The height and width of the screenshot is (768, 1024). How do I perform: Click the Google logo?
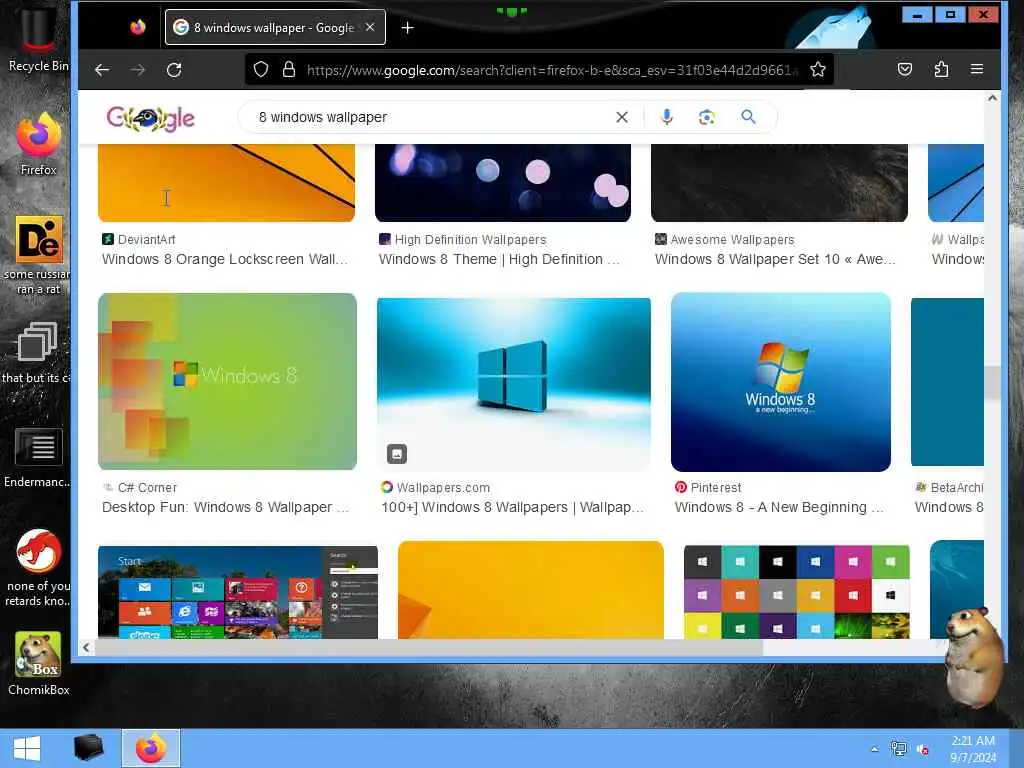tap(150, 118)
